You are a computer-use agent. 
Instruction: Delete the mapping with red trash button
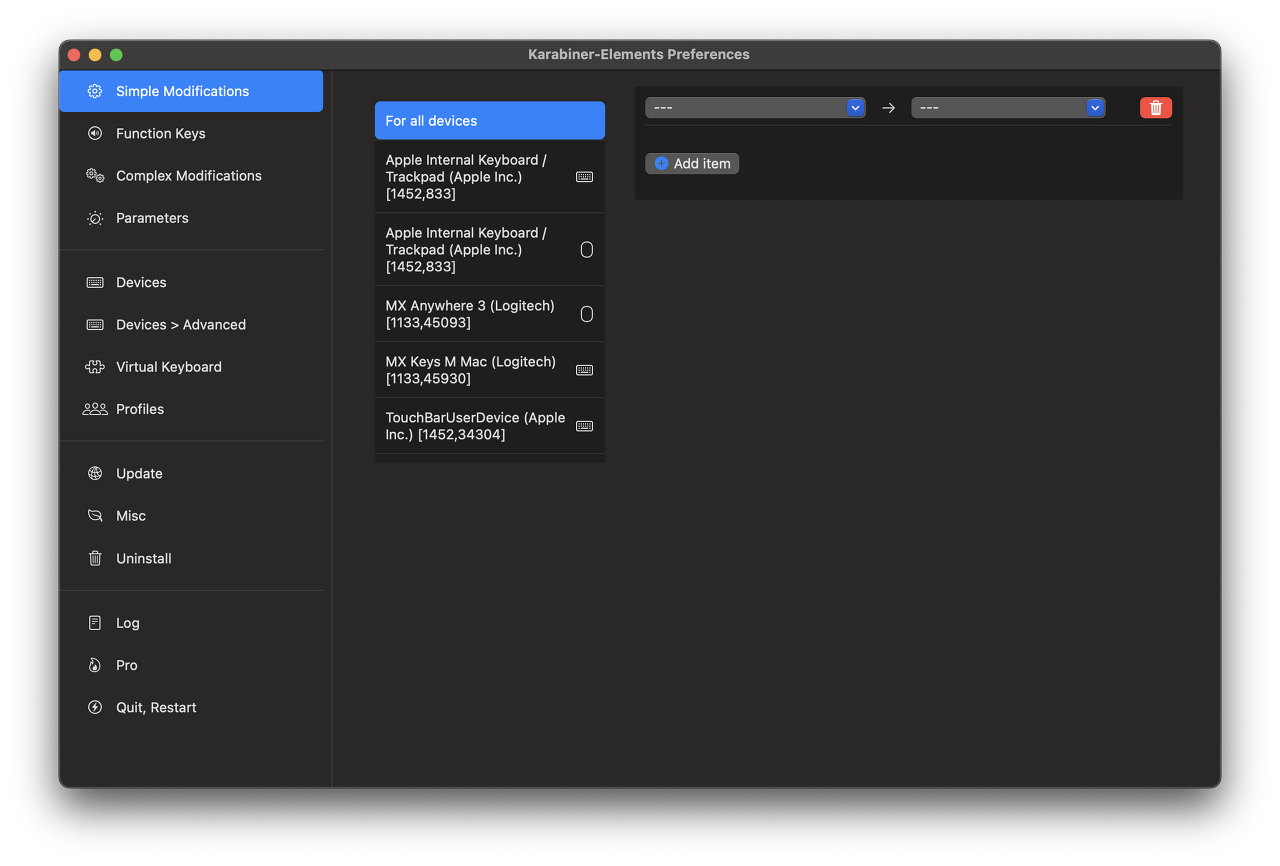(1156, 108)
